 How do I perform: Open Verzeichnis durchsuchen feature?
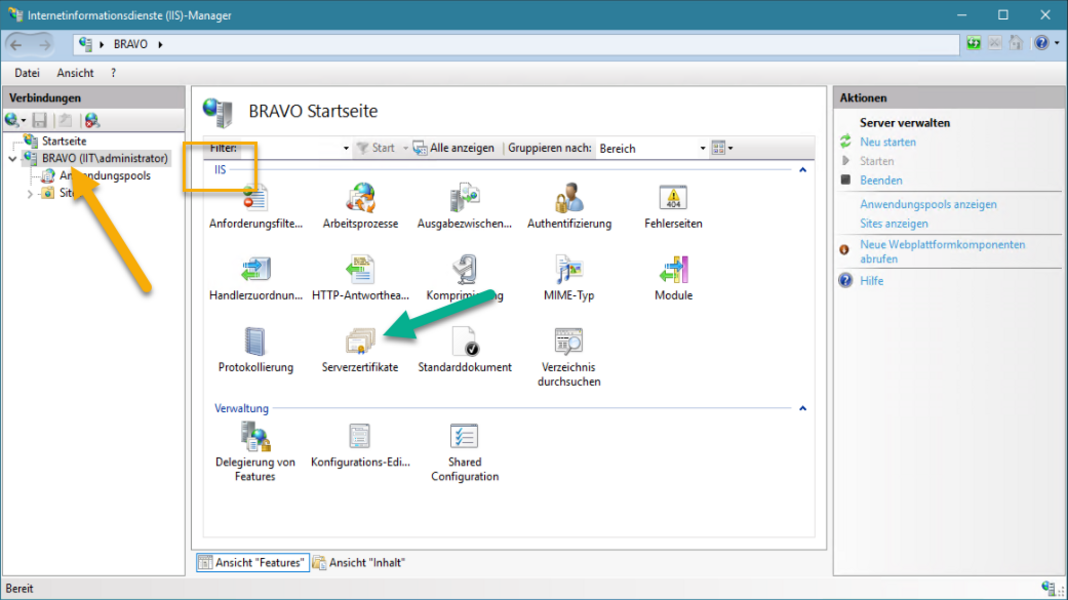(569, 344)
